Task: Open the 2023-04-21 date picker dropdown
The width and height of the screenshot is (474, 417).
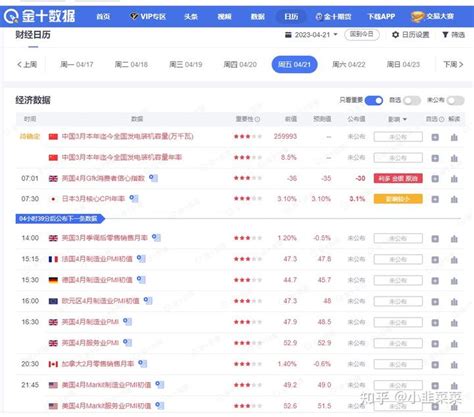Action: pyautogui.click(x=312, y=35)
